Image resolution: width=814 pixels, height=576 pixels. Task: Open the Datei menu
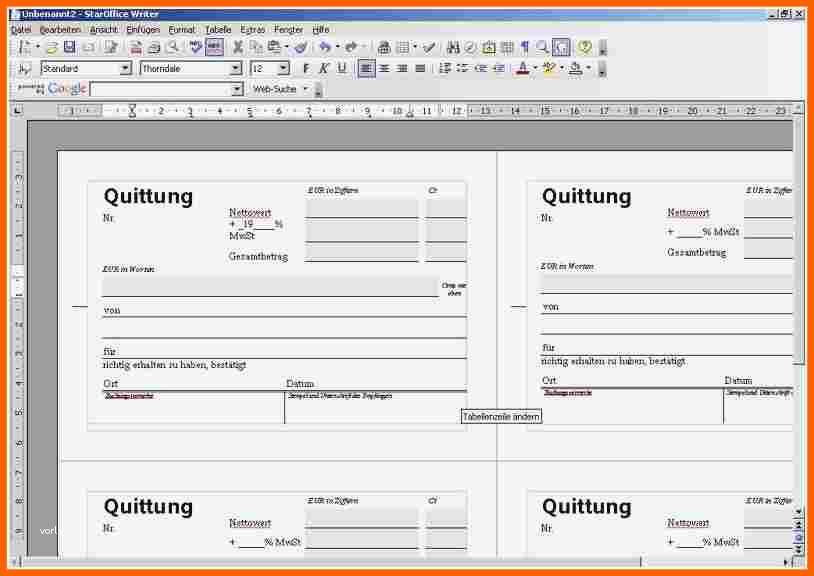[21, 30]
